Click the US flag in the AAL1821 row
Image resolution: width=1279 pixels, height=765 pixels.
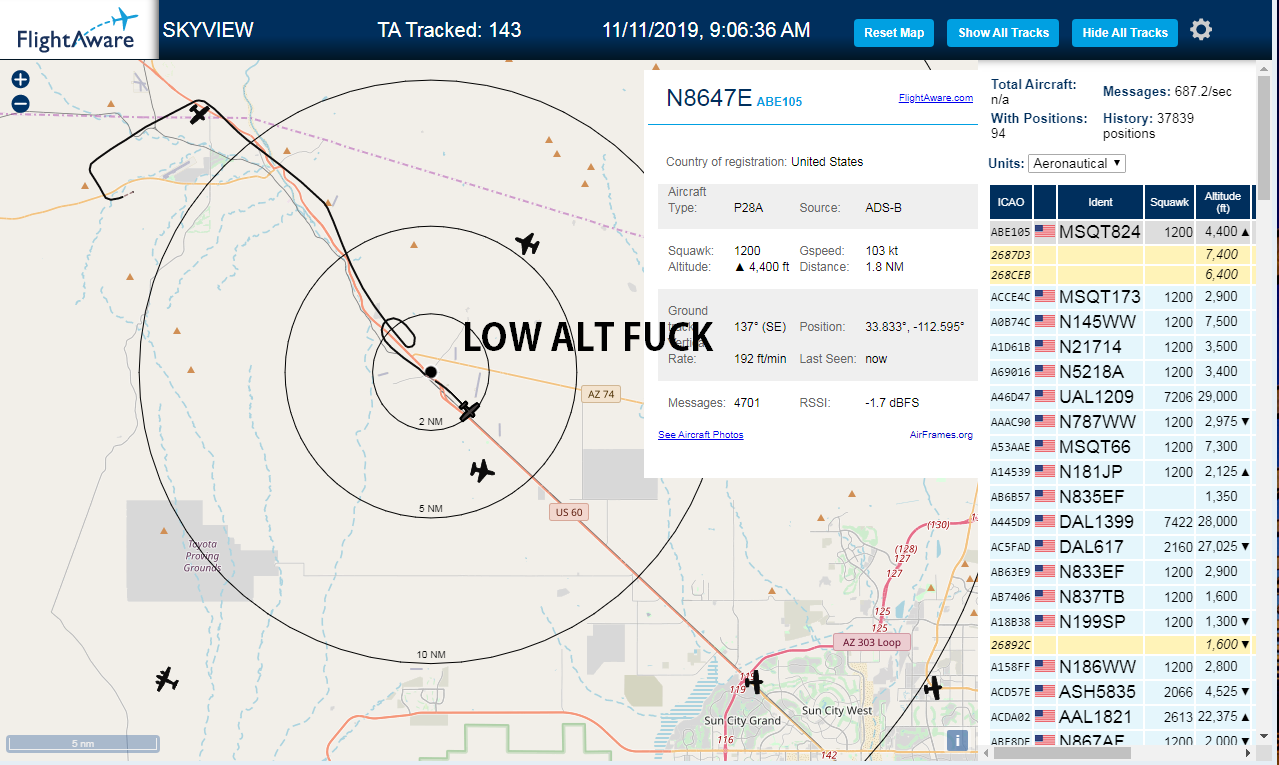(x=1045, y=717)
